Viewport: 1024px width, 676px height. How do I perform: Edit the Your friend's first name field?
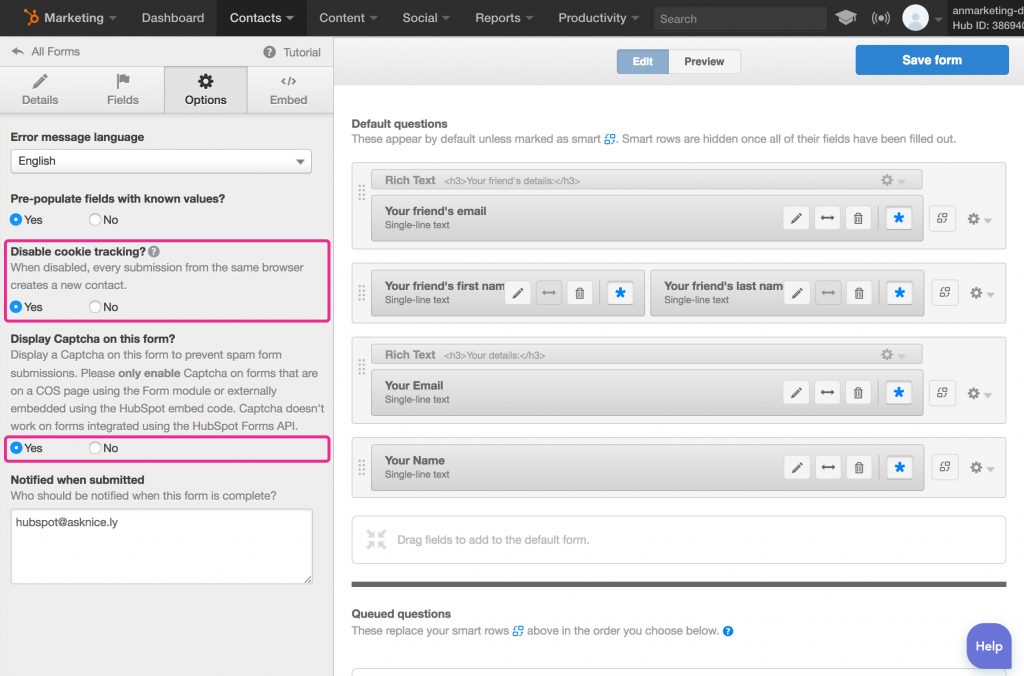518,293
